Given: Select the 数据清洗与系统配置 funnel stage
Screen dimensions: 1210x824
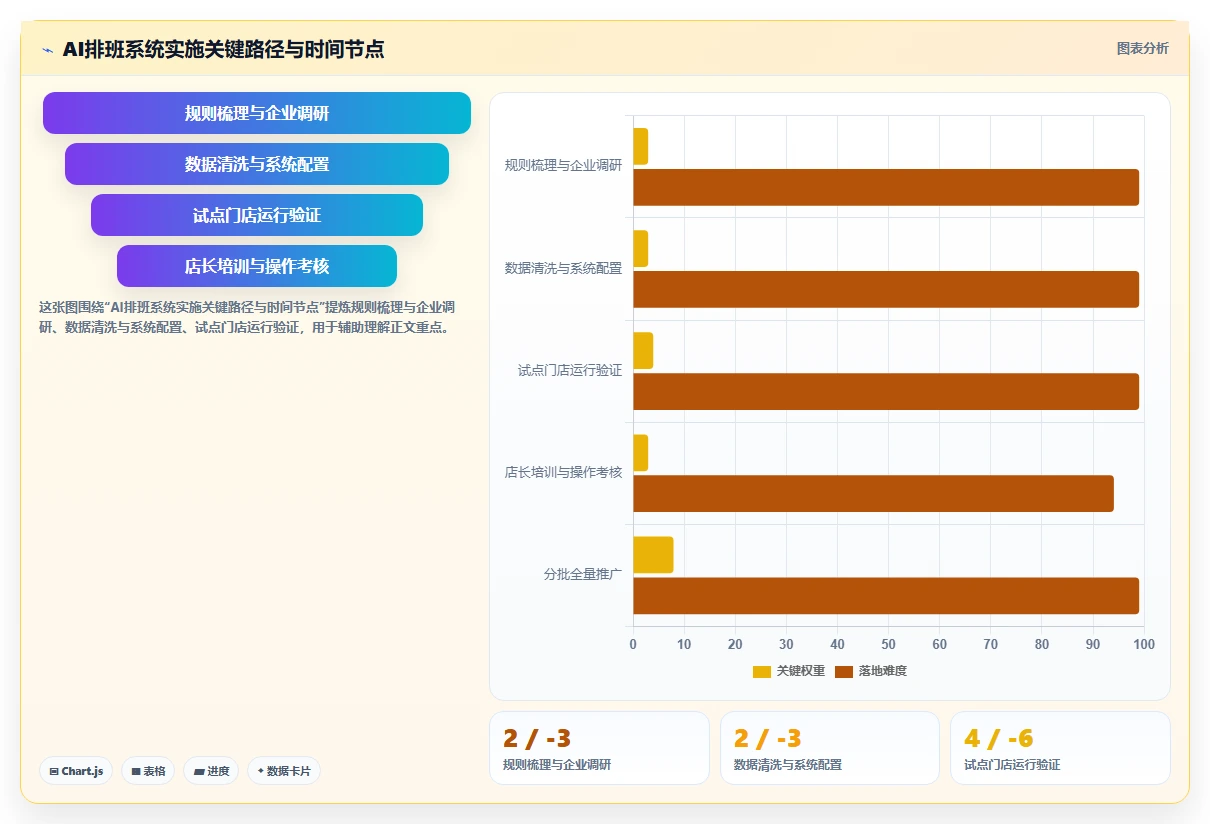Looking at the screenshot, I should (257, 164).
